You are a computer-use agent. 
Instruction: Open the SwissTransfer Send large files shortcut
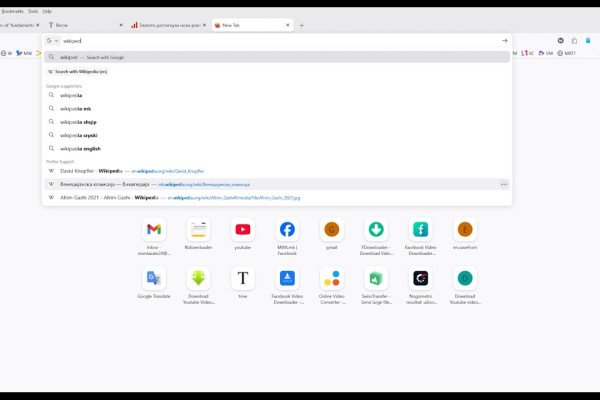point(376,278)
